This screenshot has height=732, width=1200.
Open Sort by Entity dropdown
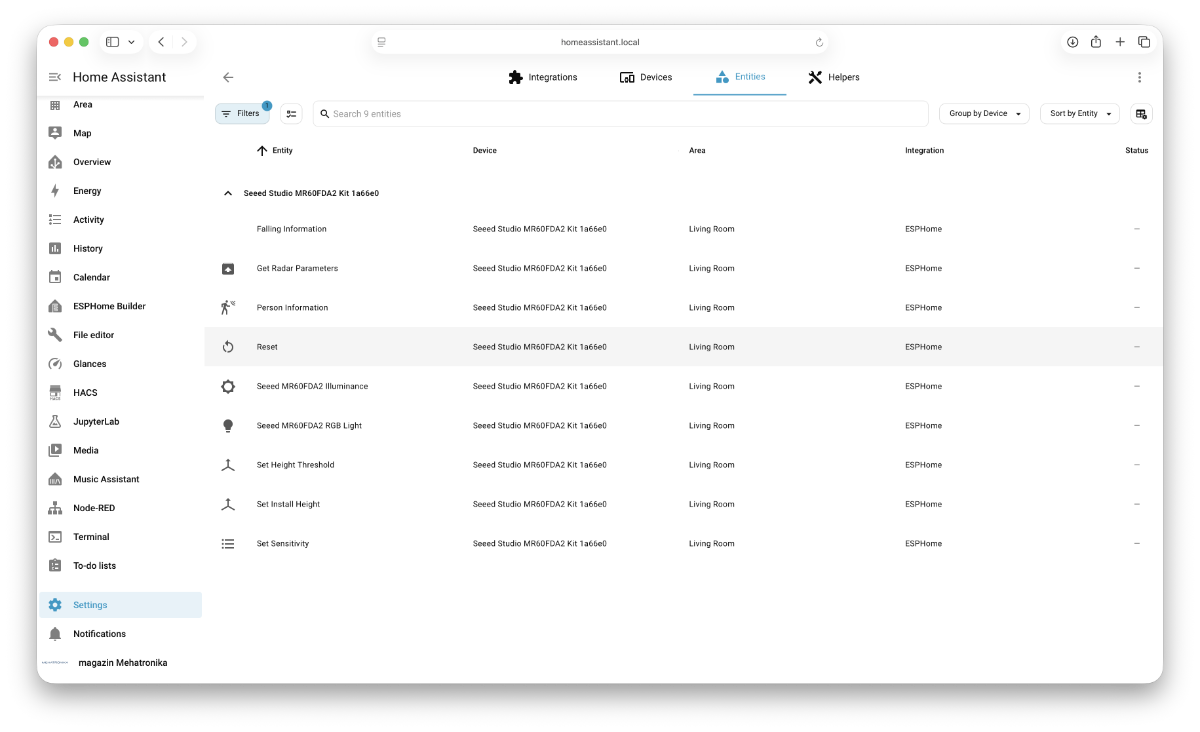point(1080,114)
